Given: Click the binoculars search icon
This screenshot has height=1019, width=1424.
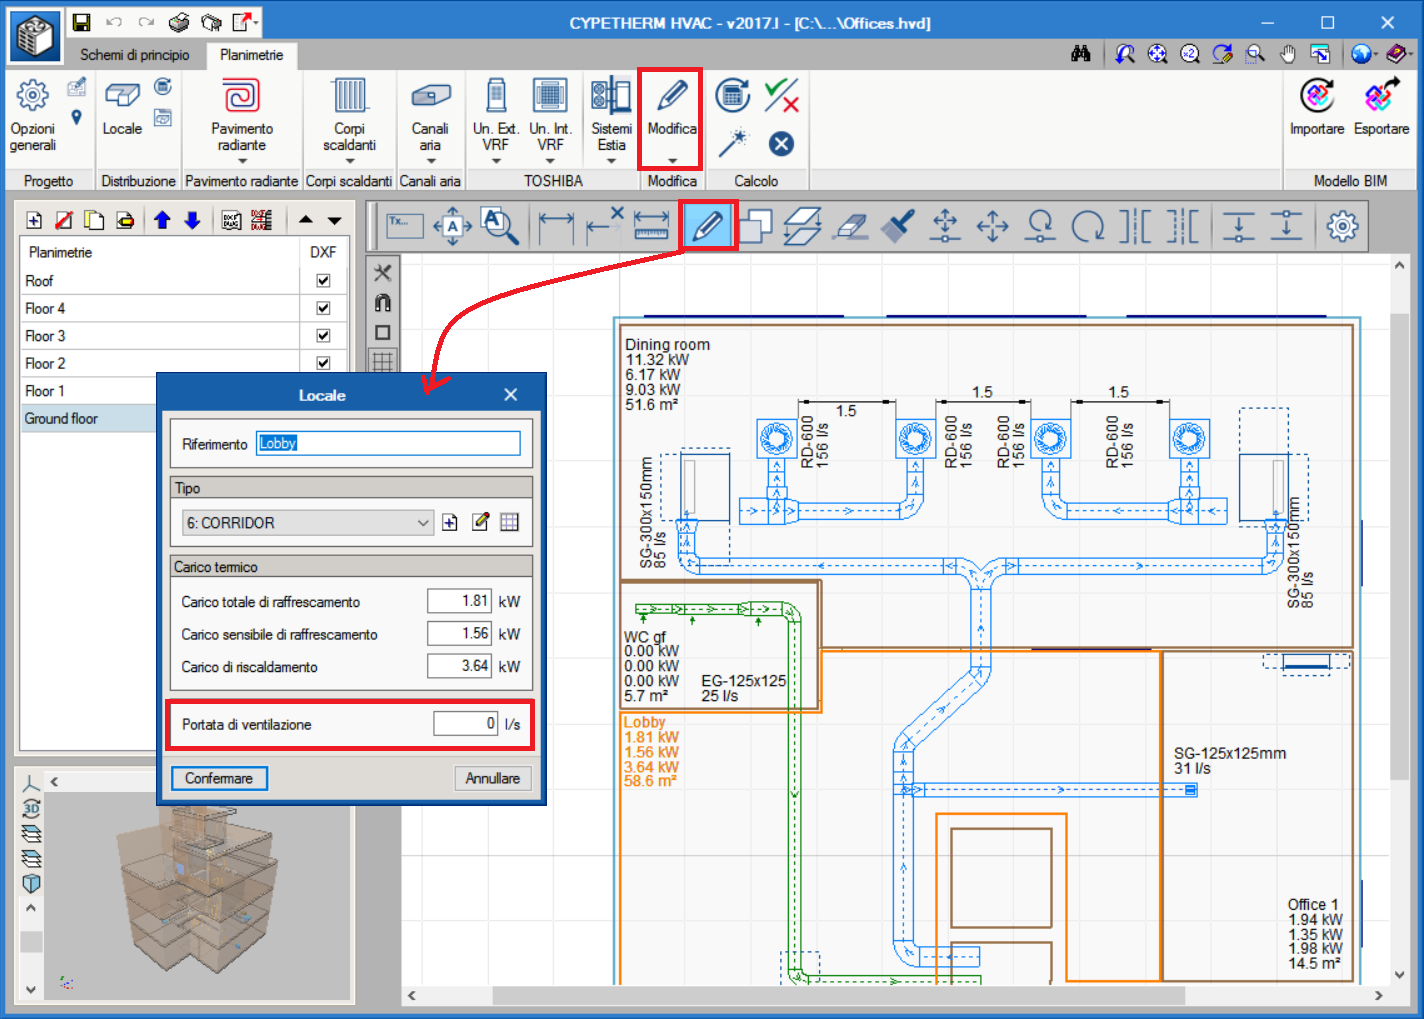Looking at the screenshot, I should pos(1081,54).
